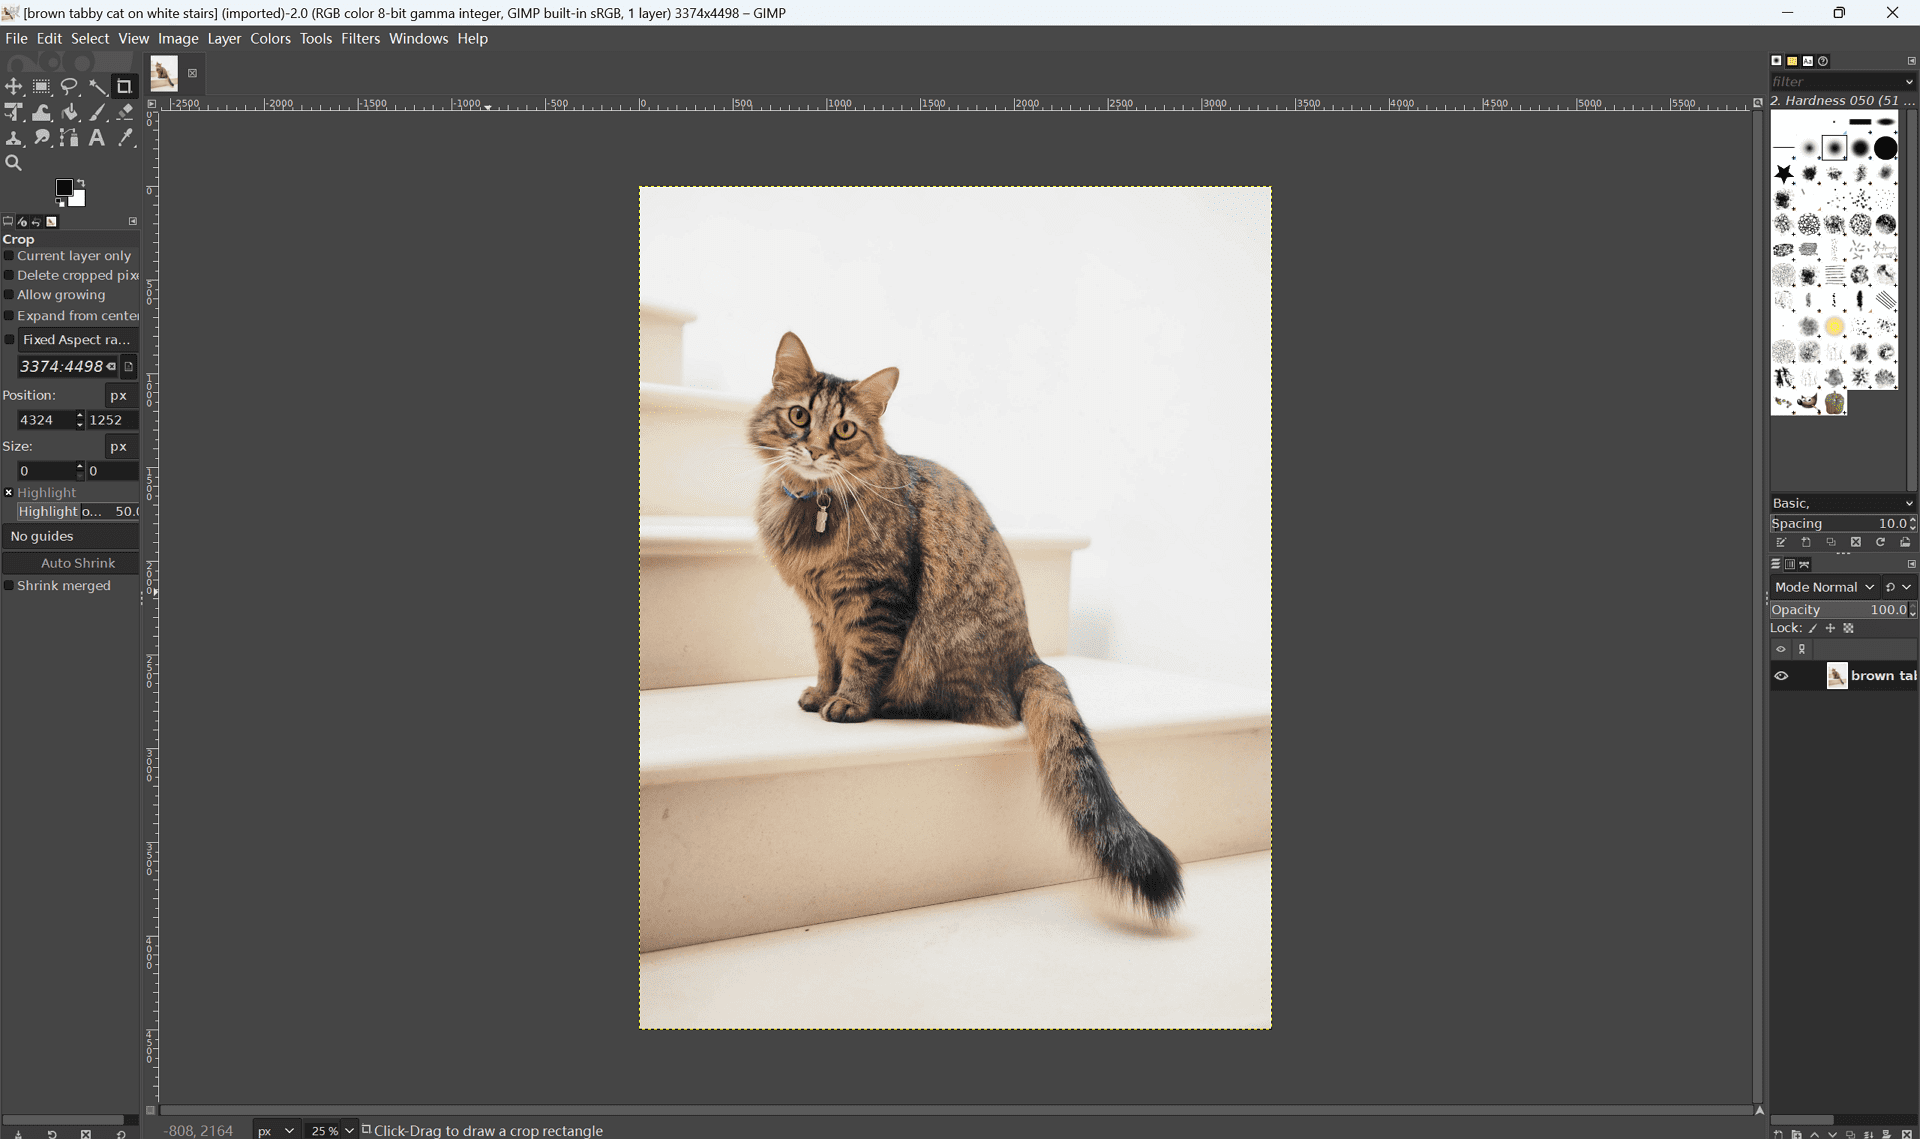
Task: Select the Crop tool
Action: (x=125, y=87)
